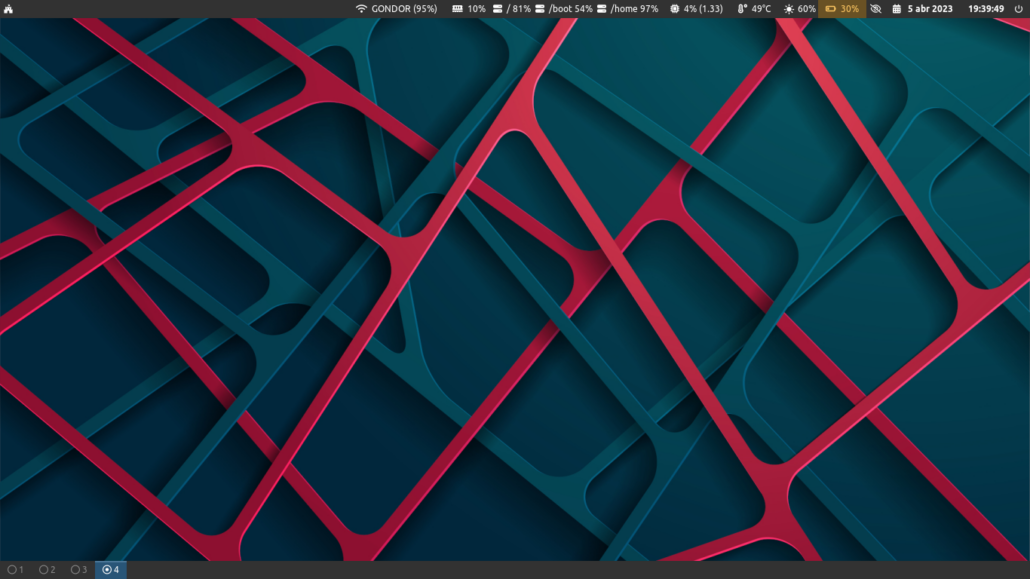1030x579 pixels.
Task: Switch to workspace 2
Action: click(47, 570)
